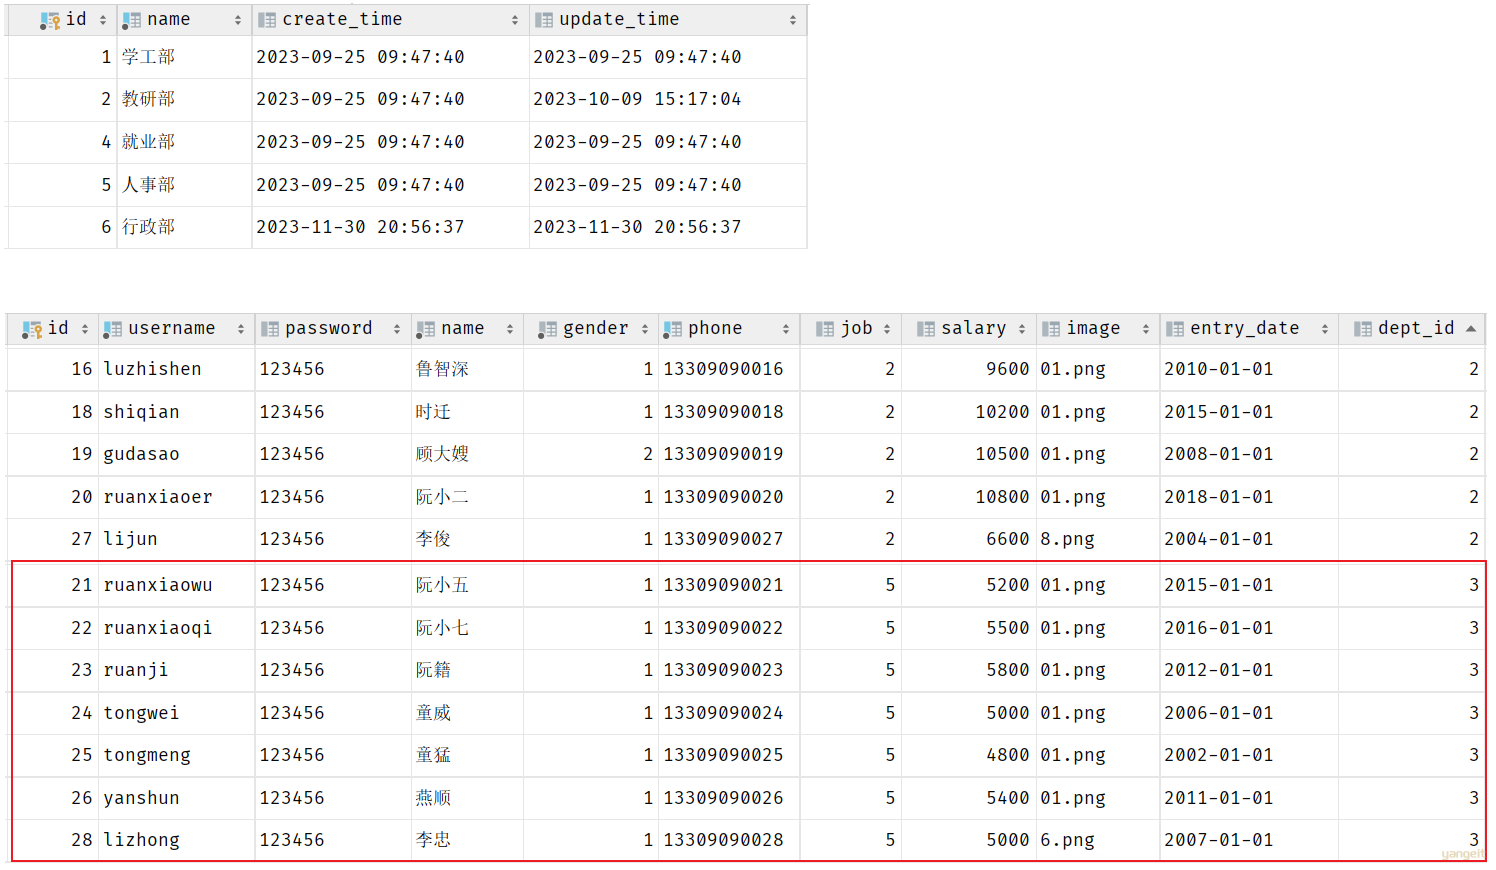Select the lizhong username cell
The width and height of the screenshot is (1496, 870).
pyautogui.click(x=175, y=840)
